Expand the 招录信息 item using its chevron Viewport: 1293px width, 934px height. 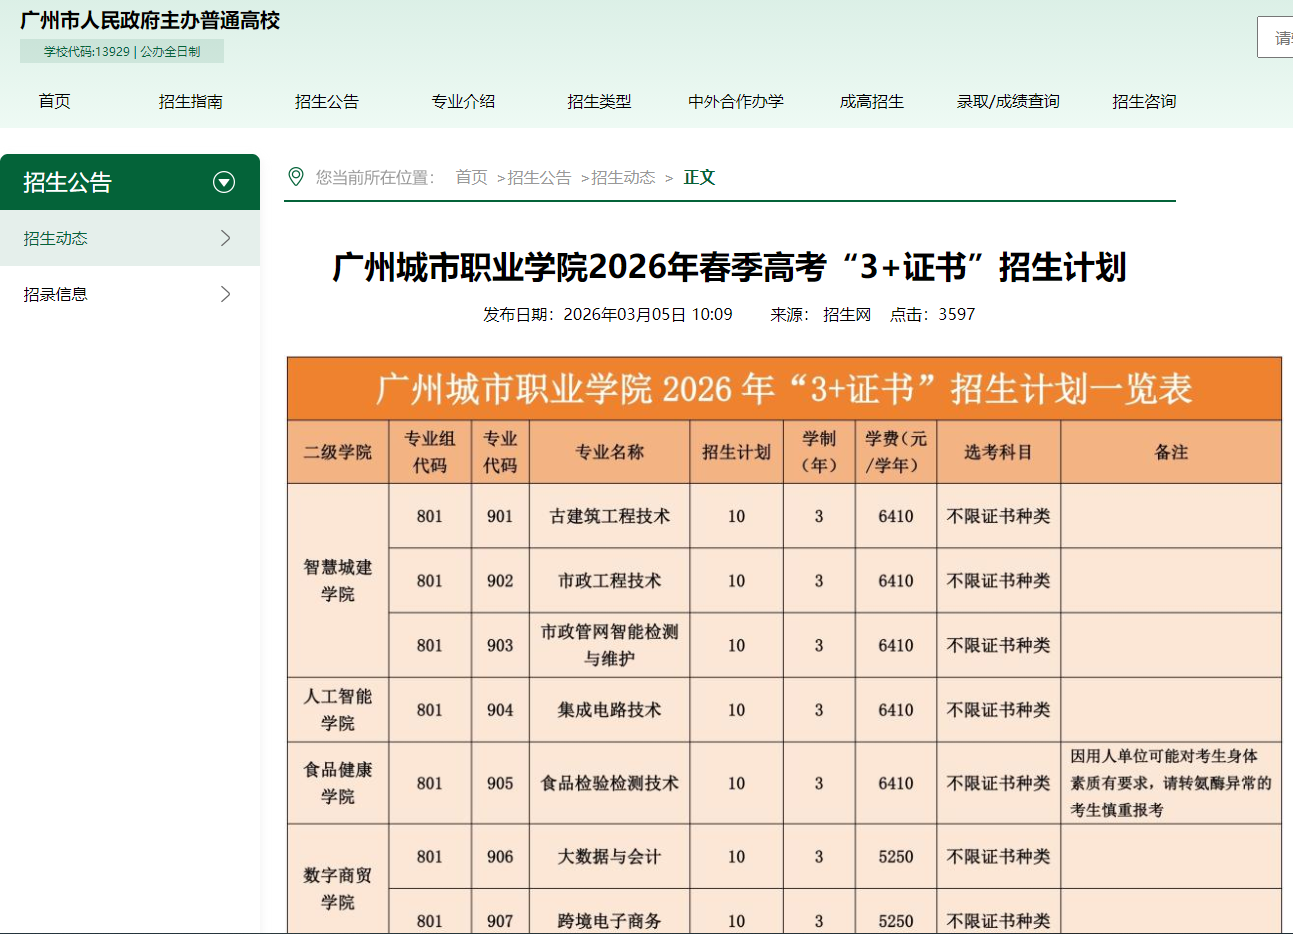(x=227, y=293)
